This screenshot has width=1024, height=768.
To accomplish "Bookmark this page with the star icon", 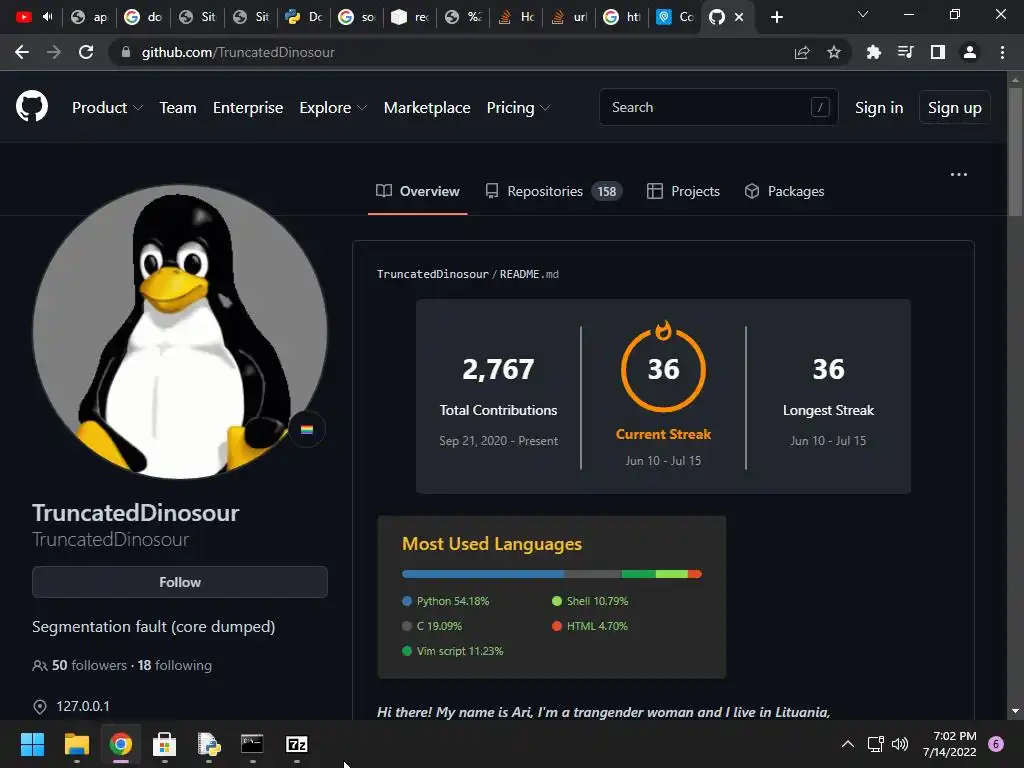I will tap(833, 52).
